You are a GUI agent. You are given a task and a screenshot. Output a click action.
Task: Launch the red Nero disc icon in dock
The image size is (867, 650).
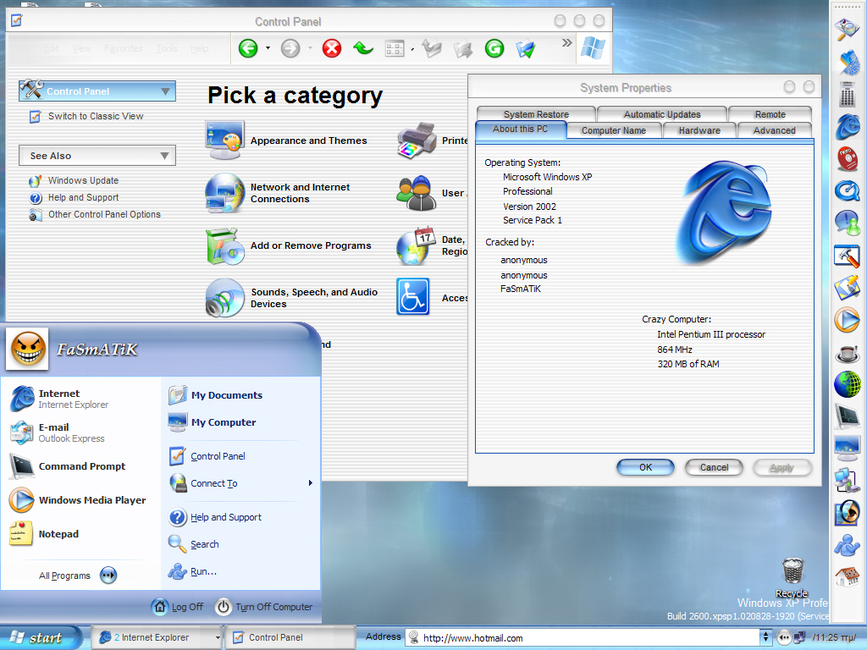847,159
